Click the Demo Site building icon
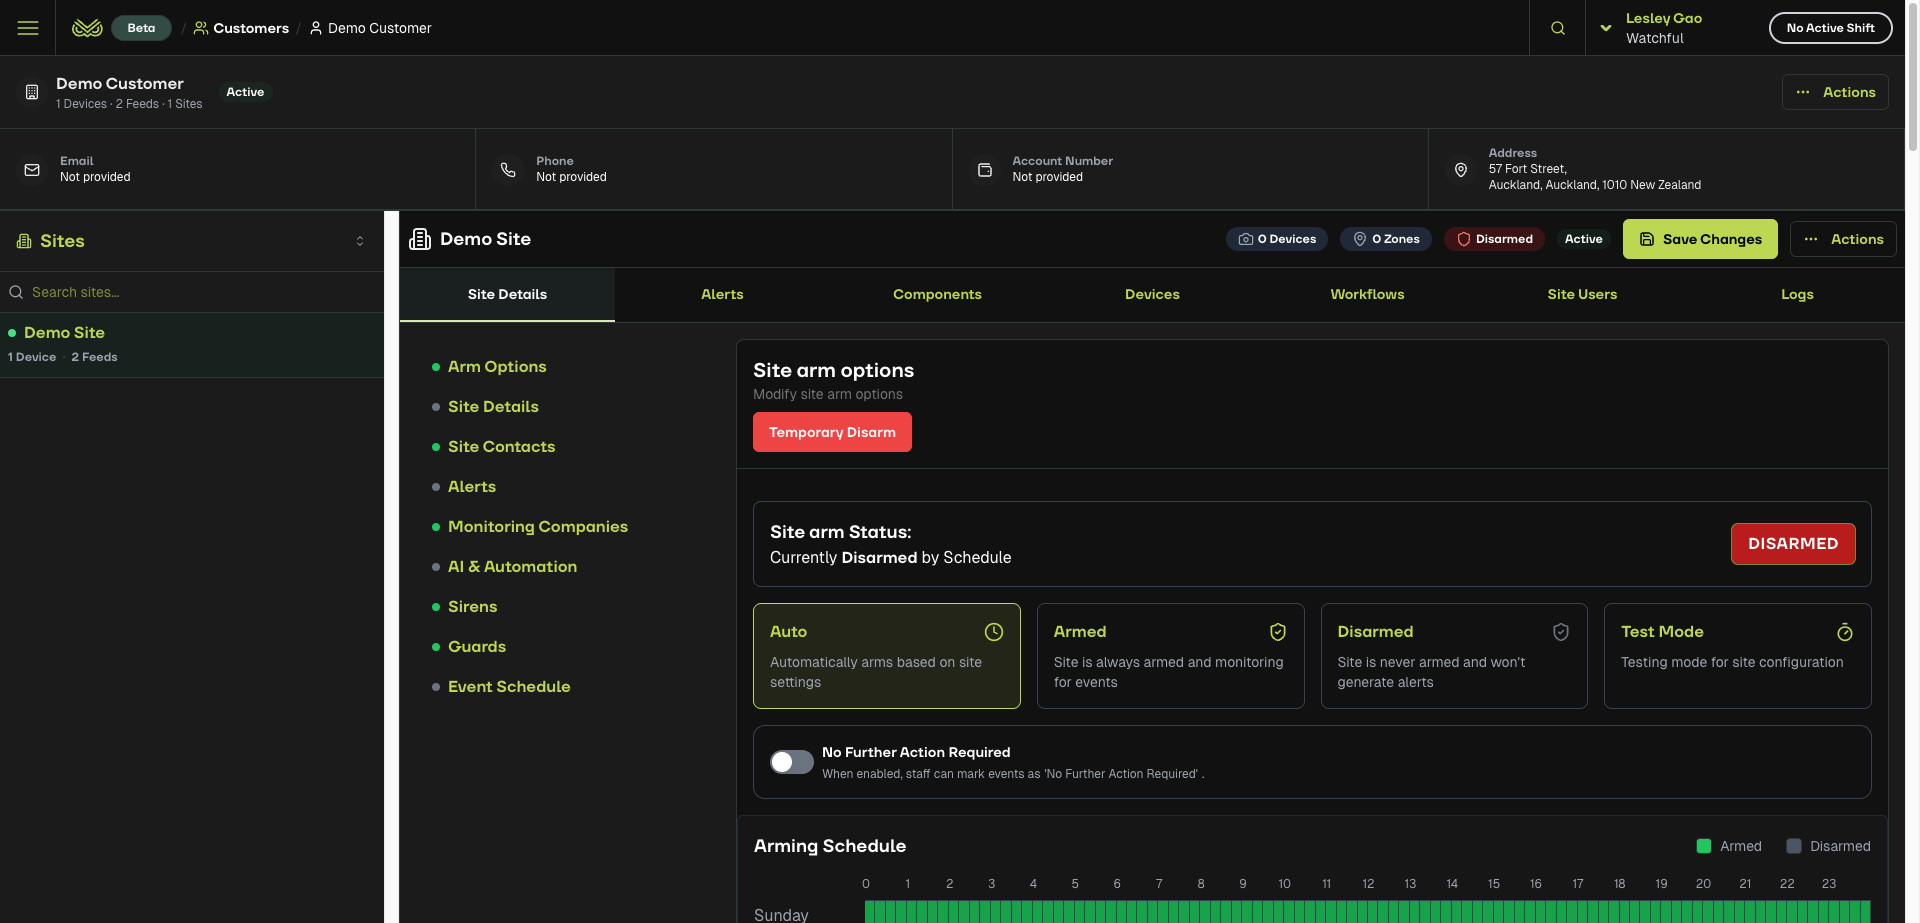 (x=420, y=239)
